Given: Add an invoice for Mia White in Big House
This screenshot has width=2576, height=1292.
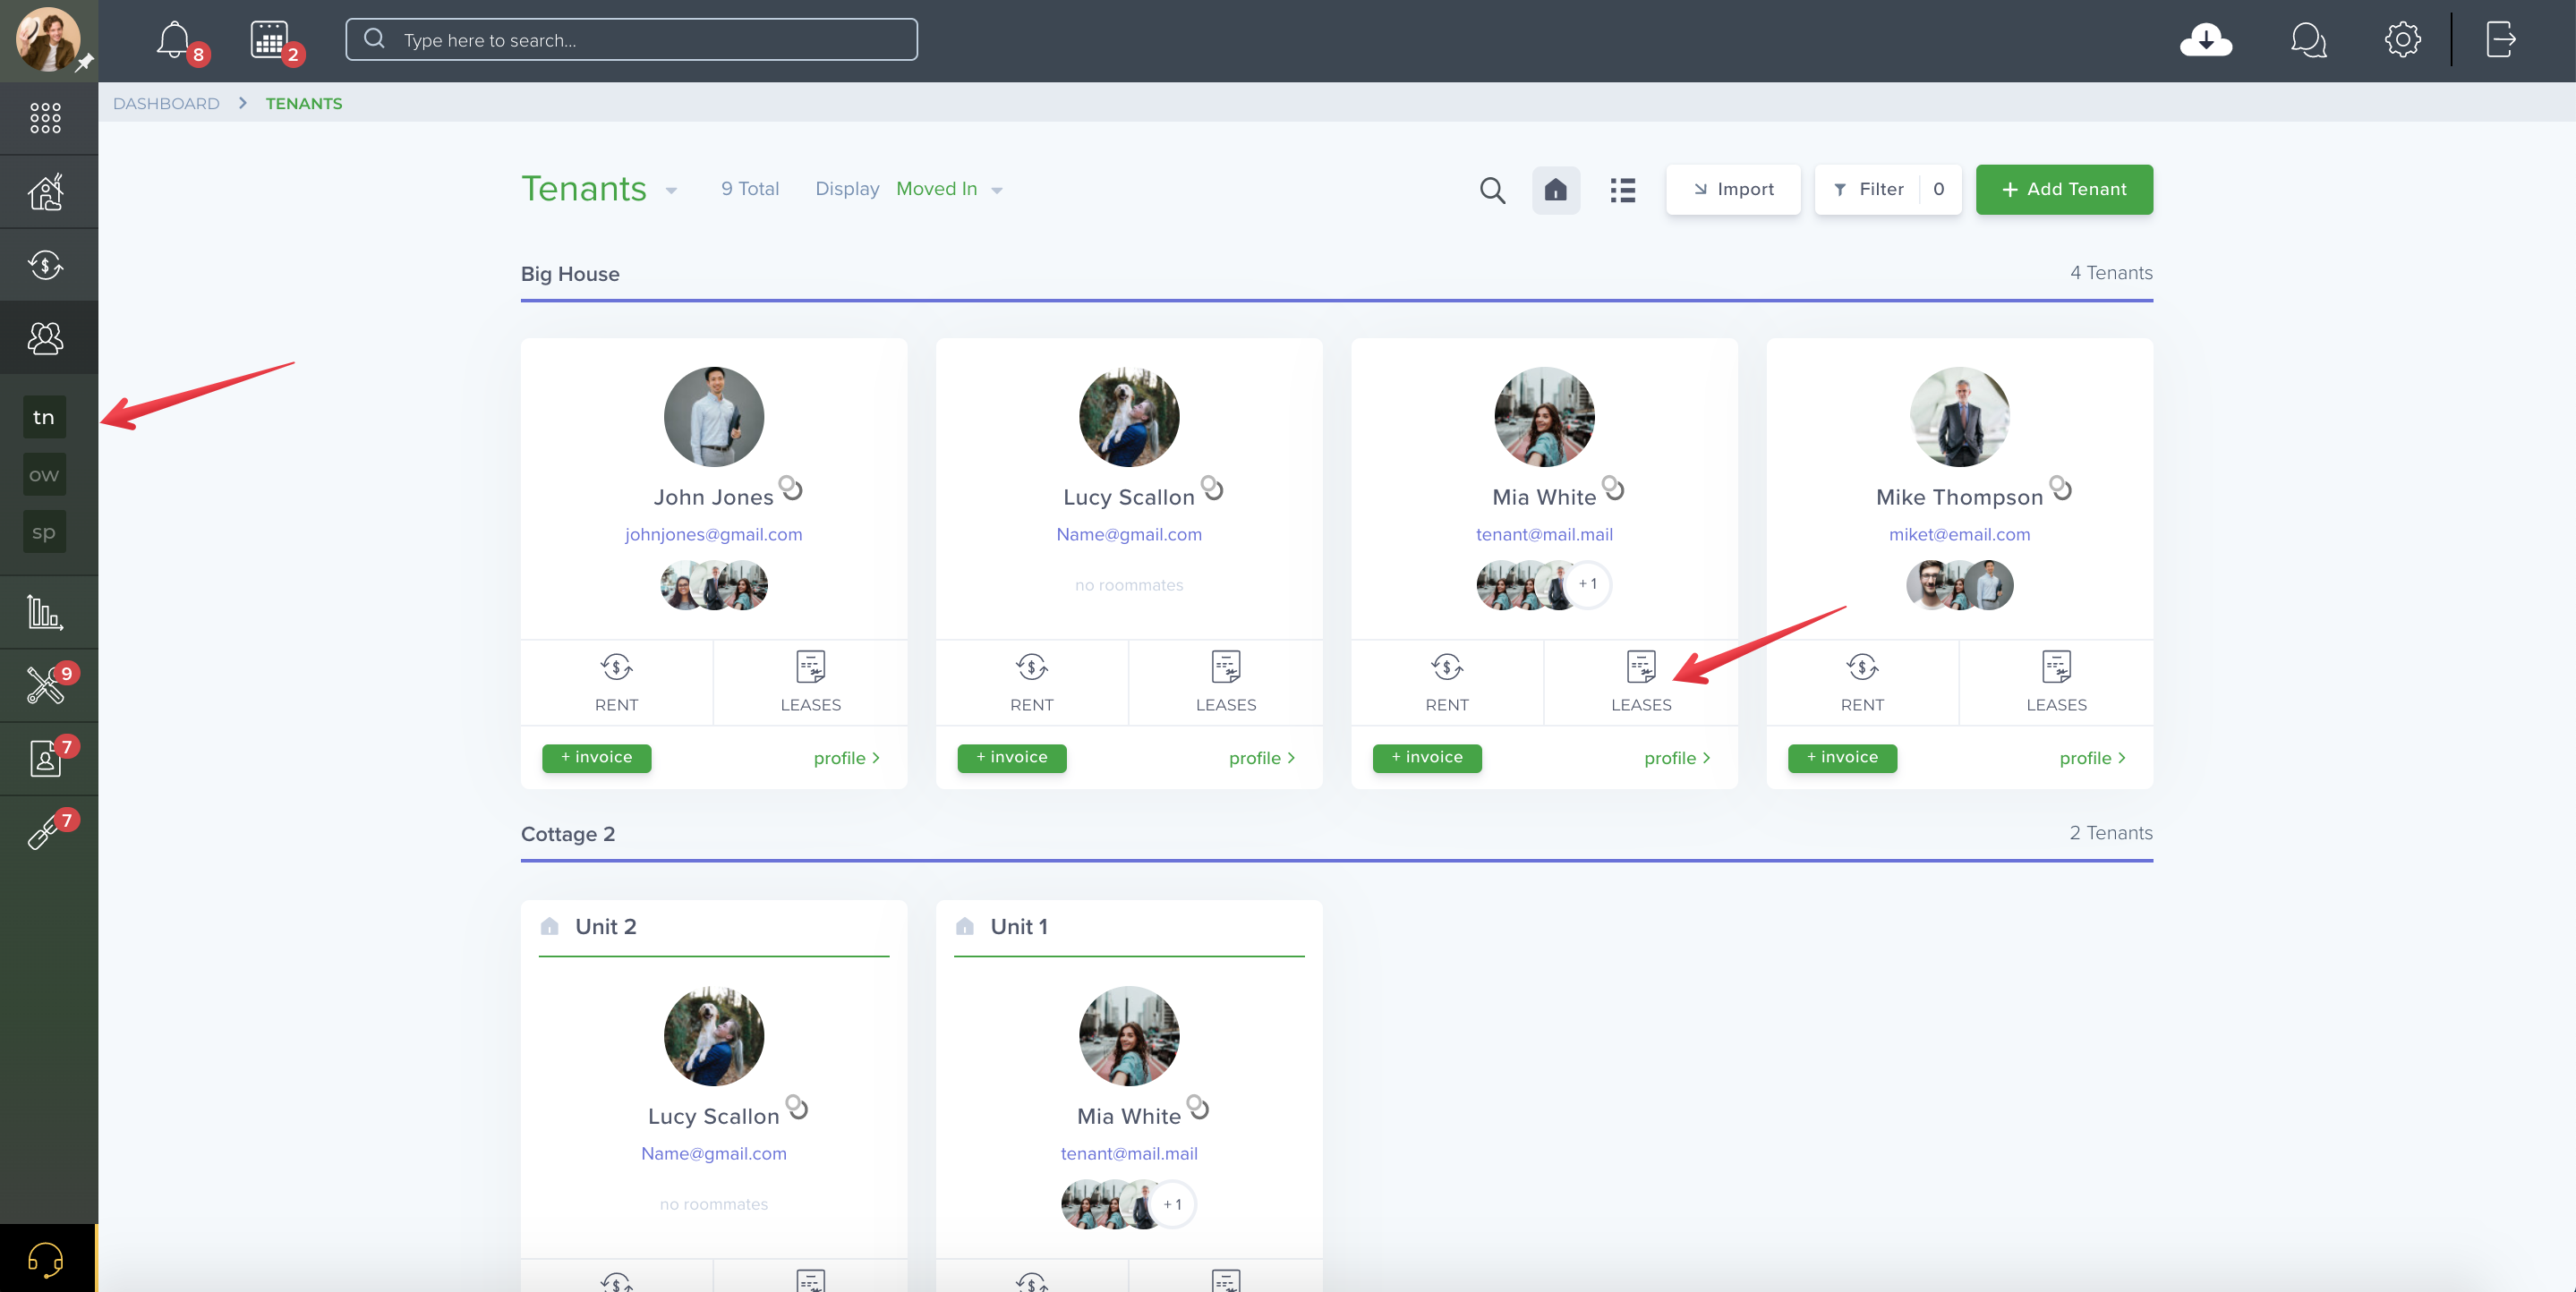Looking at the screenshot, I should coord(1427,758).
